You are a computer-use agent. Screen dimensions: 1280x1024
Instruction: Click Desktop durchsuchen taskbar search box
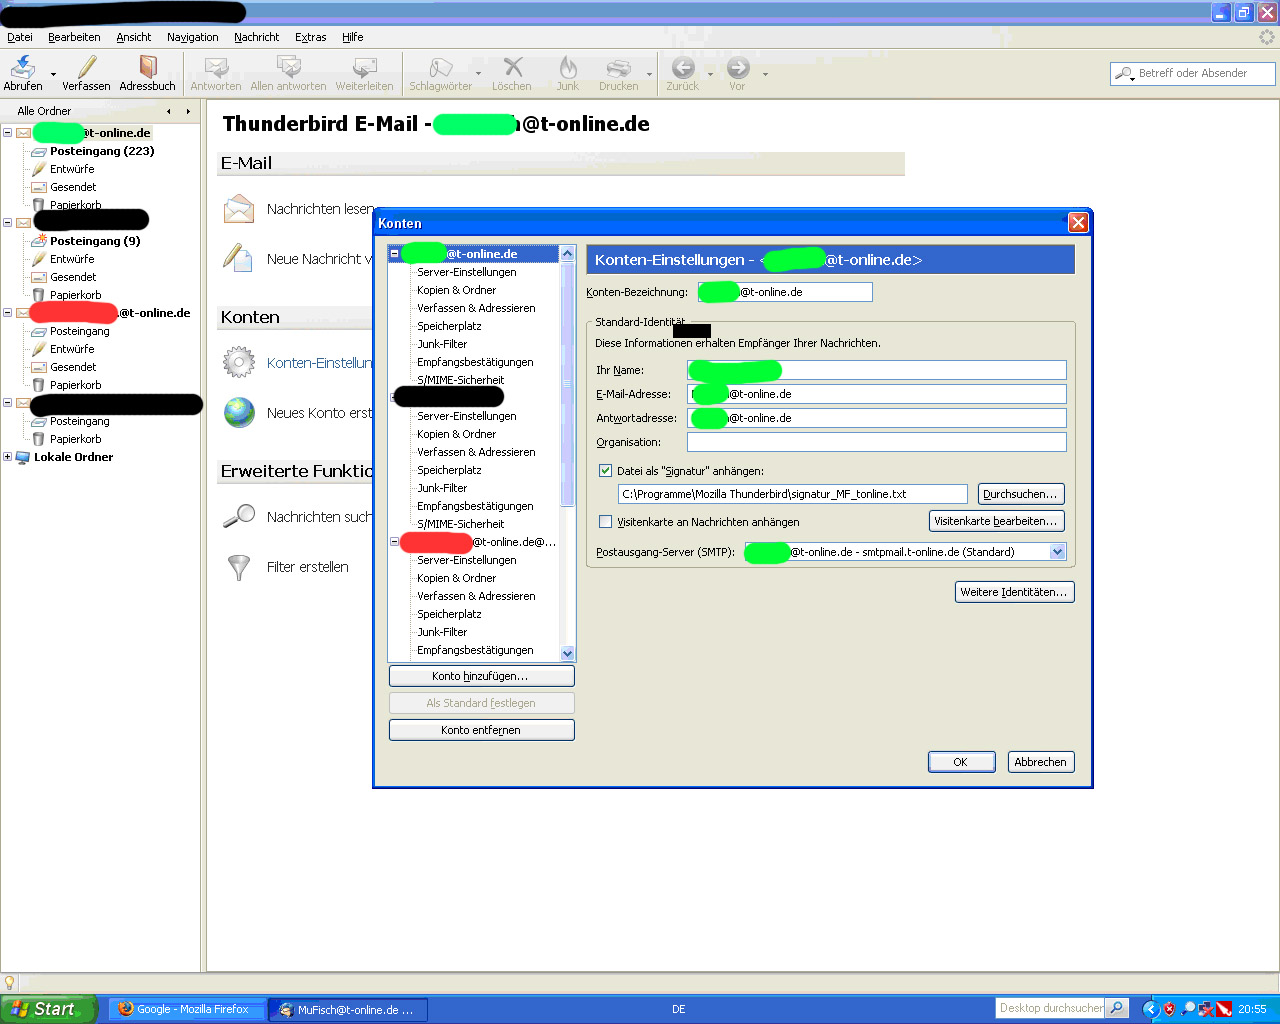pos(1051,1008)
